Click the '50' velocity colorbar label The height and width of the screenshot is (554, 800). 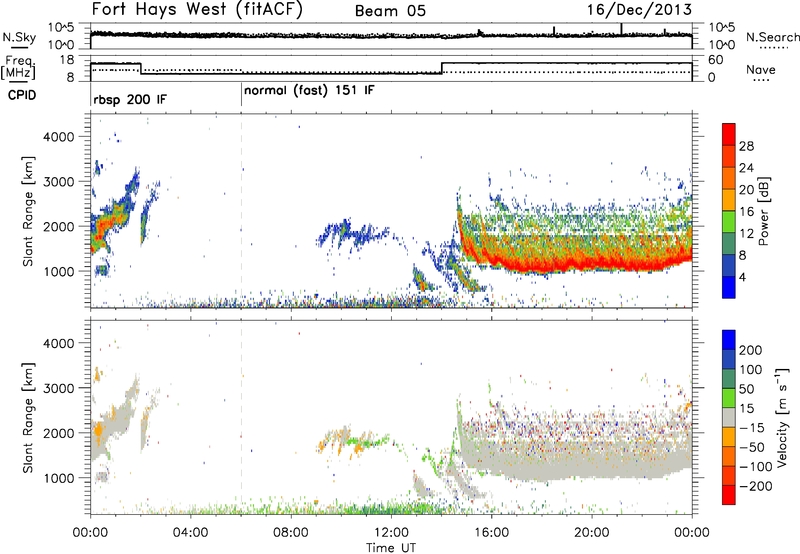[746, 389]
